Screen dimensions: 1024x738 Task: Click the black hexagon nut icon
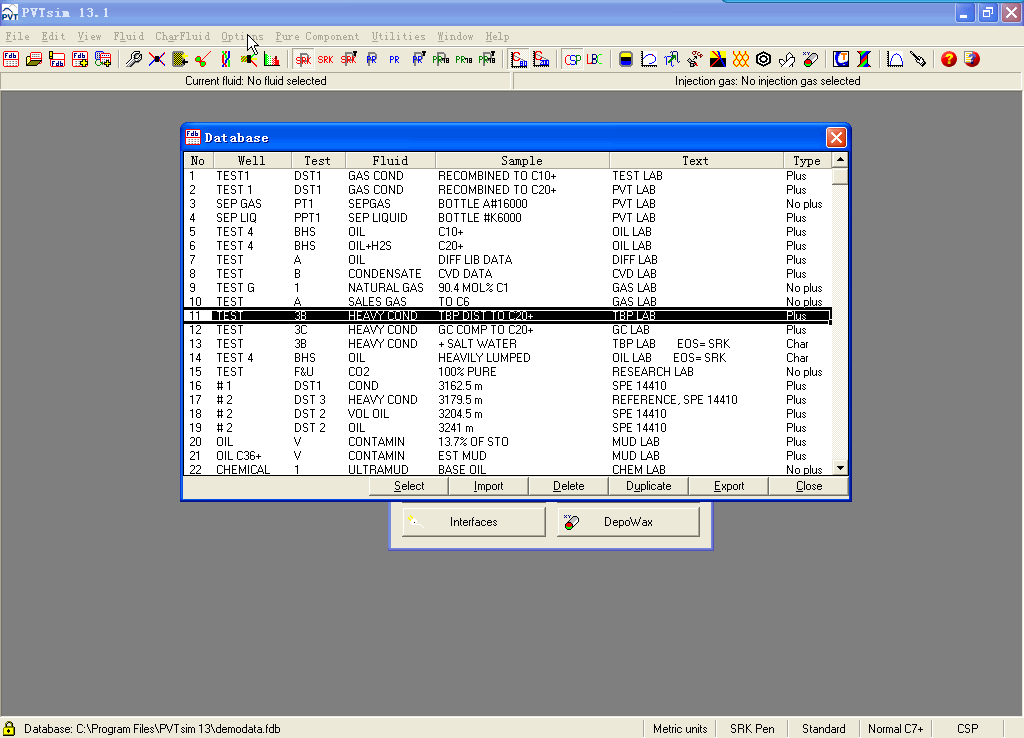click(x=763, y=59)
